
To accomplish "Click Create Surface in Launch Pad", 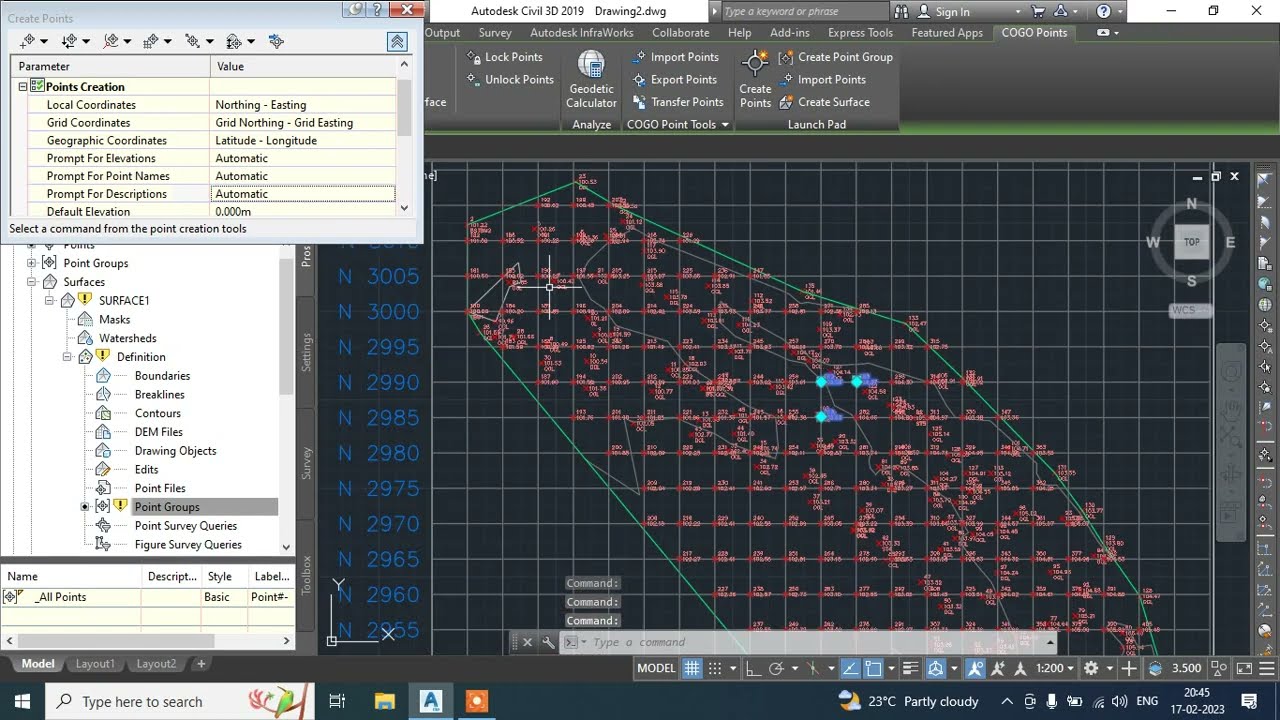I will (825, 102).
